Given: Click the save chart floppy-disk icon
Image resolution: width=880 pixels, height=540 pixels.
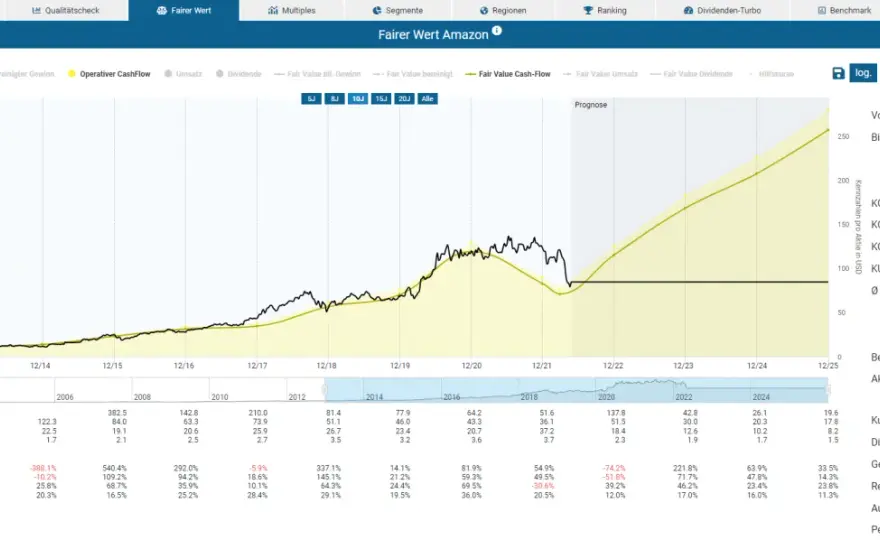Looking at the screenshot, I should point(838,74).
